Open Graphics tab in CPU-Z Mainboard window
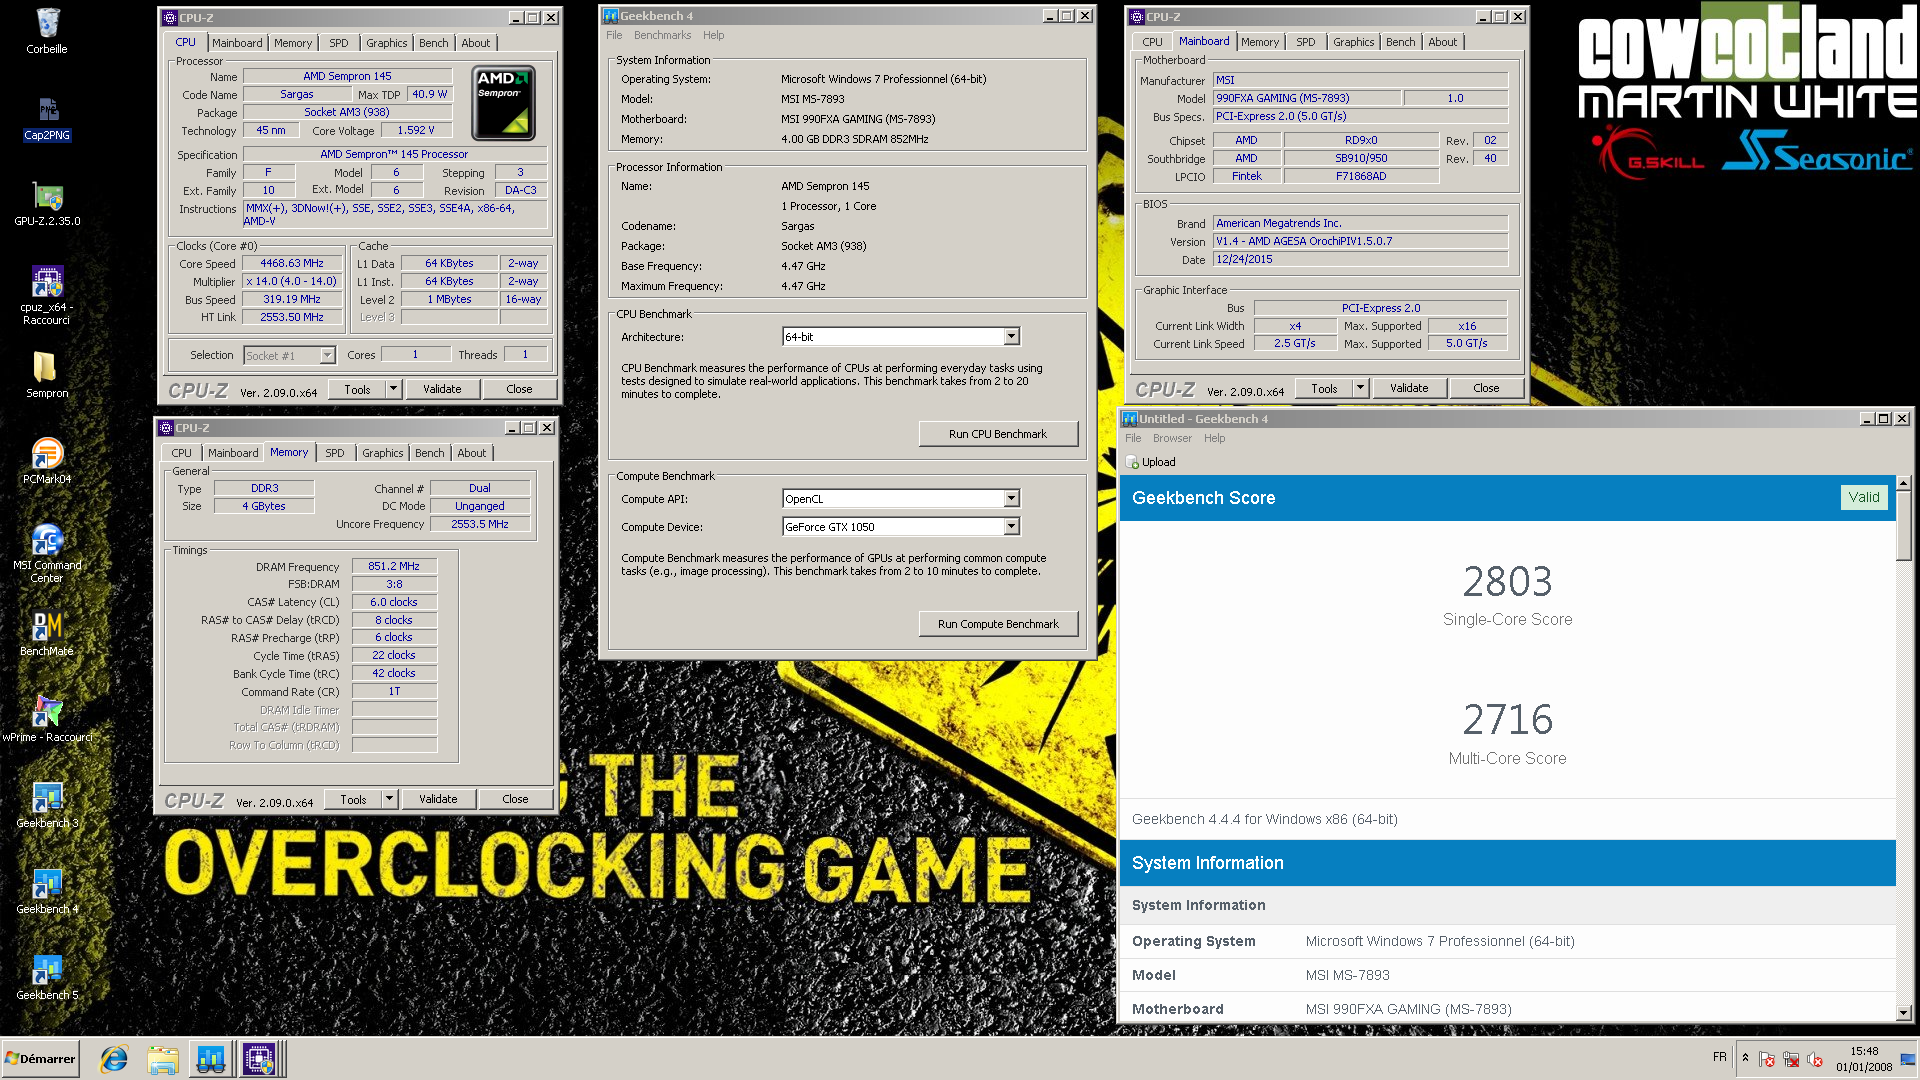 pyautogui.click(x=1353, y=42)
